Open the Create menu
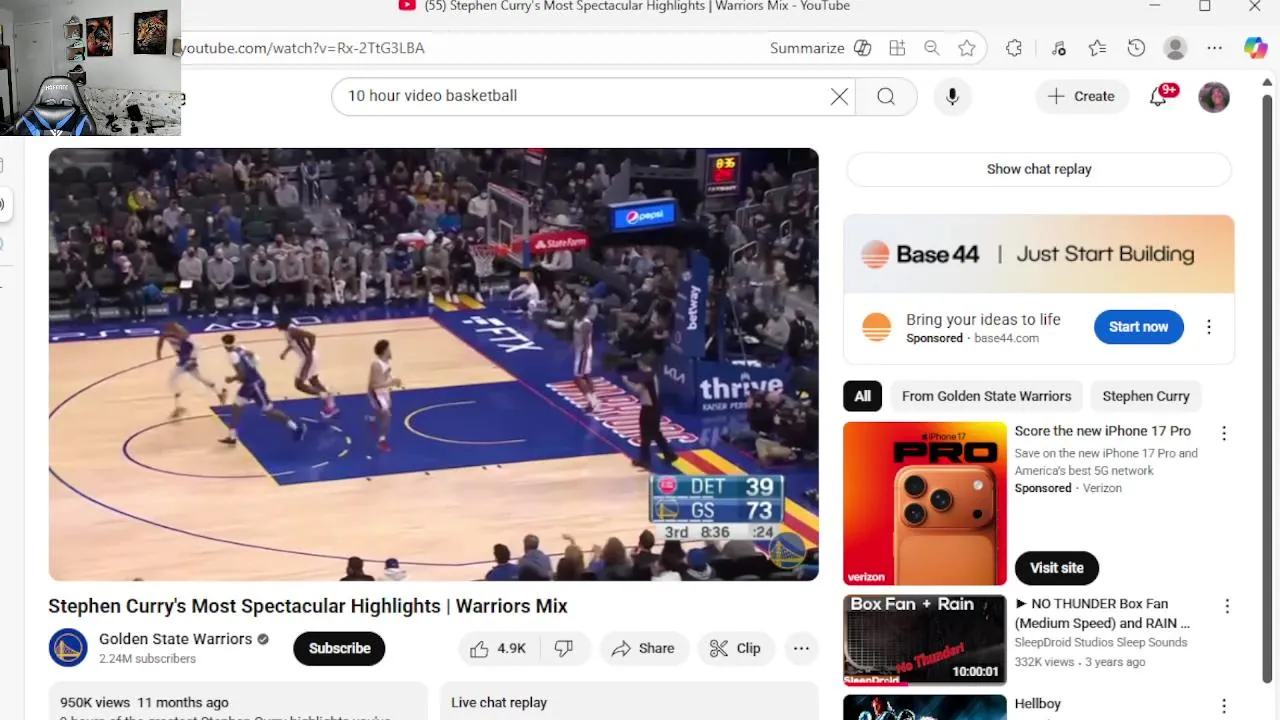Screen dimensions: 1280x720 point(1081,96)
